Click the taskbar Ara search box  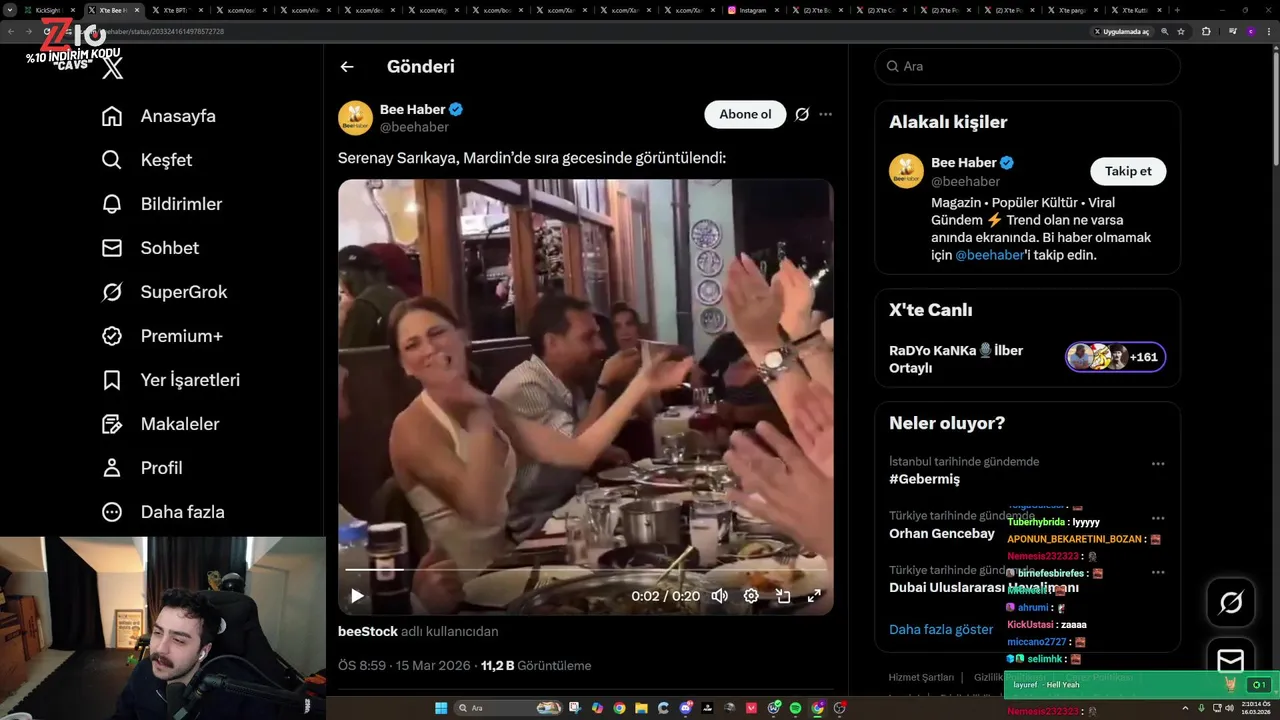[x=508, y=708]
